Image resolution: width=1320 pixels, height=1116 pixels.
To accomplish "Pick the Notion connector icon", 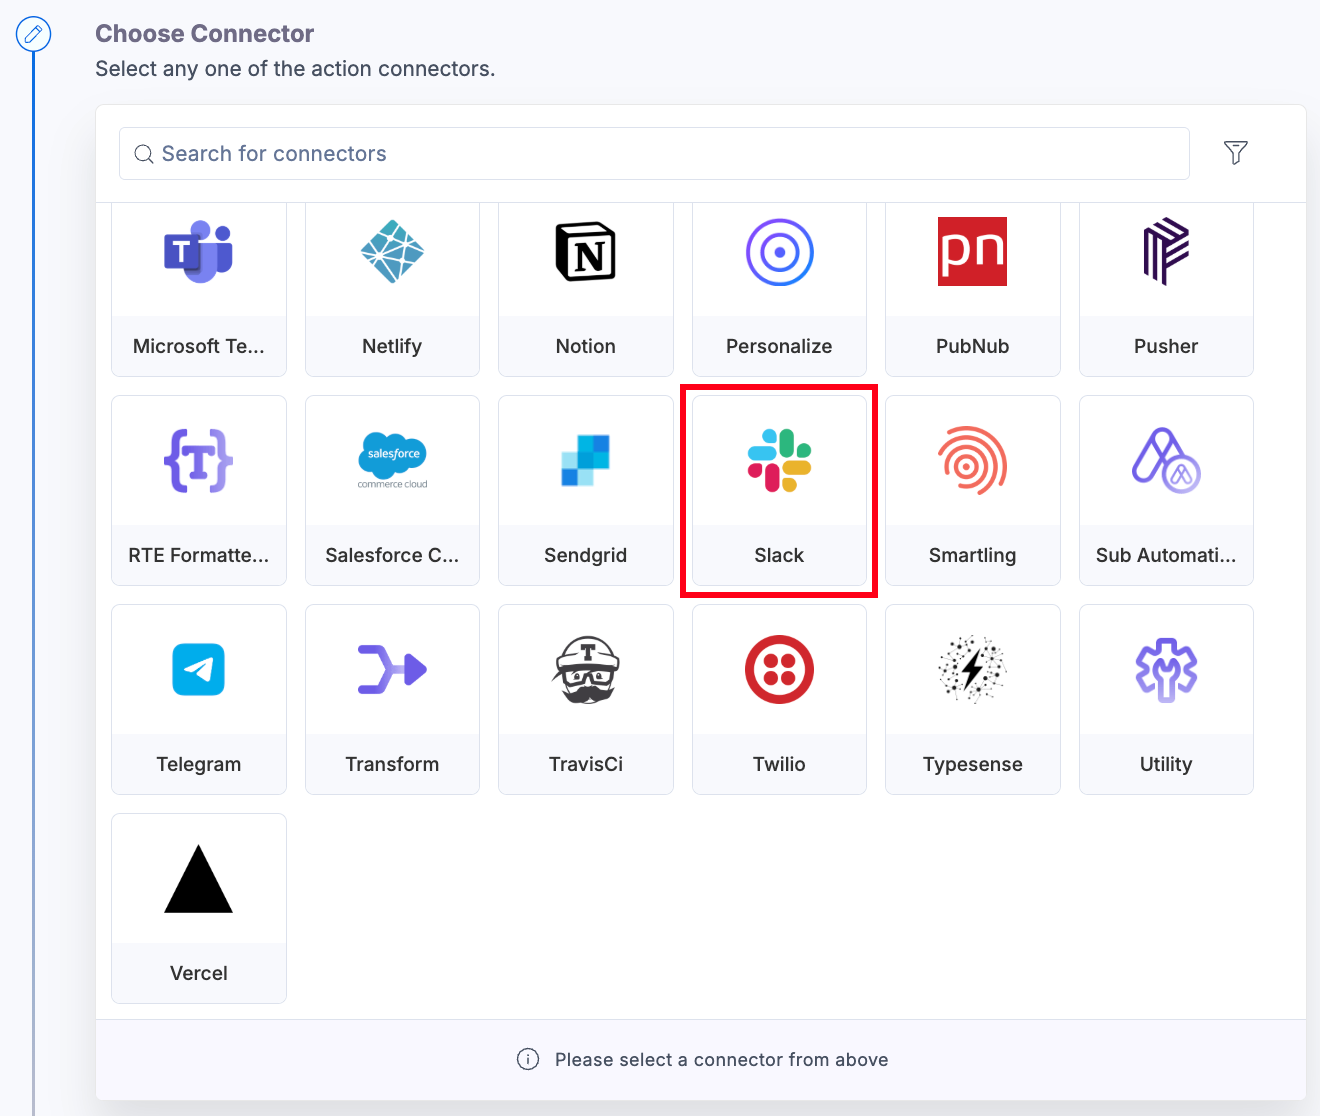I will tap(585, 251).
